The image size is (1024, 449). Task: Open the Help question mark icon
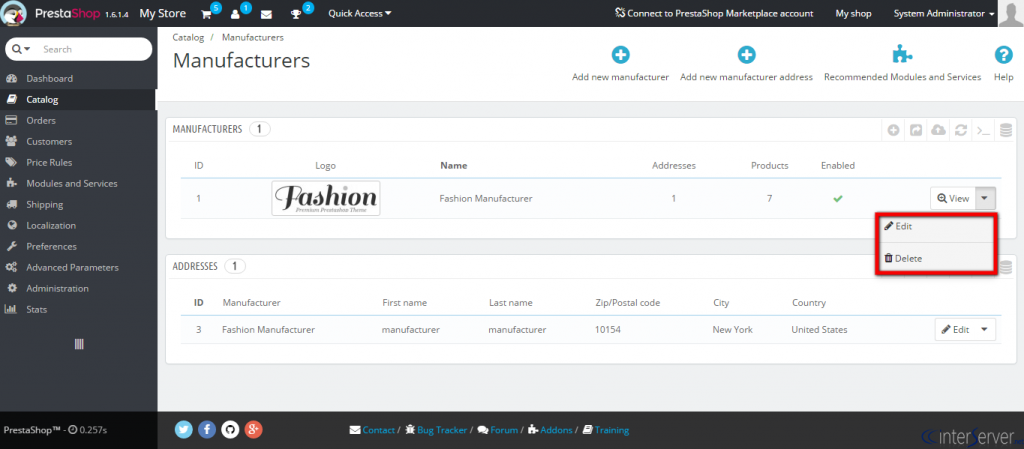pos(1003,55)
